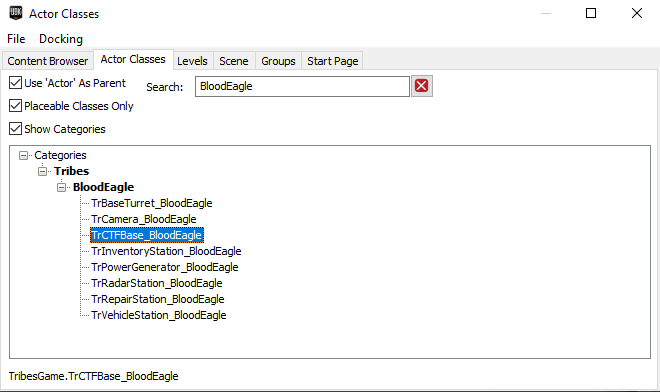This screenshot has height=392, width=660.
Task: Select the highlighted TrCTFBase_BloodEagle item
Action: pos(147,235)
